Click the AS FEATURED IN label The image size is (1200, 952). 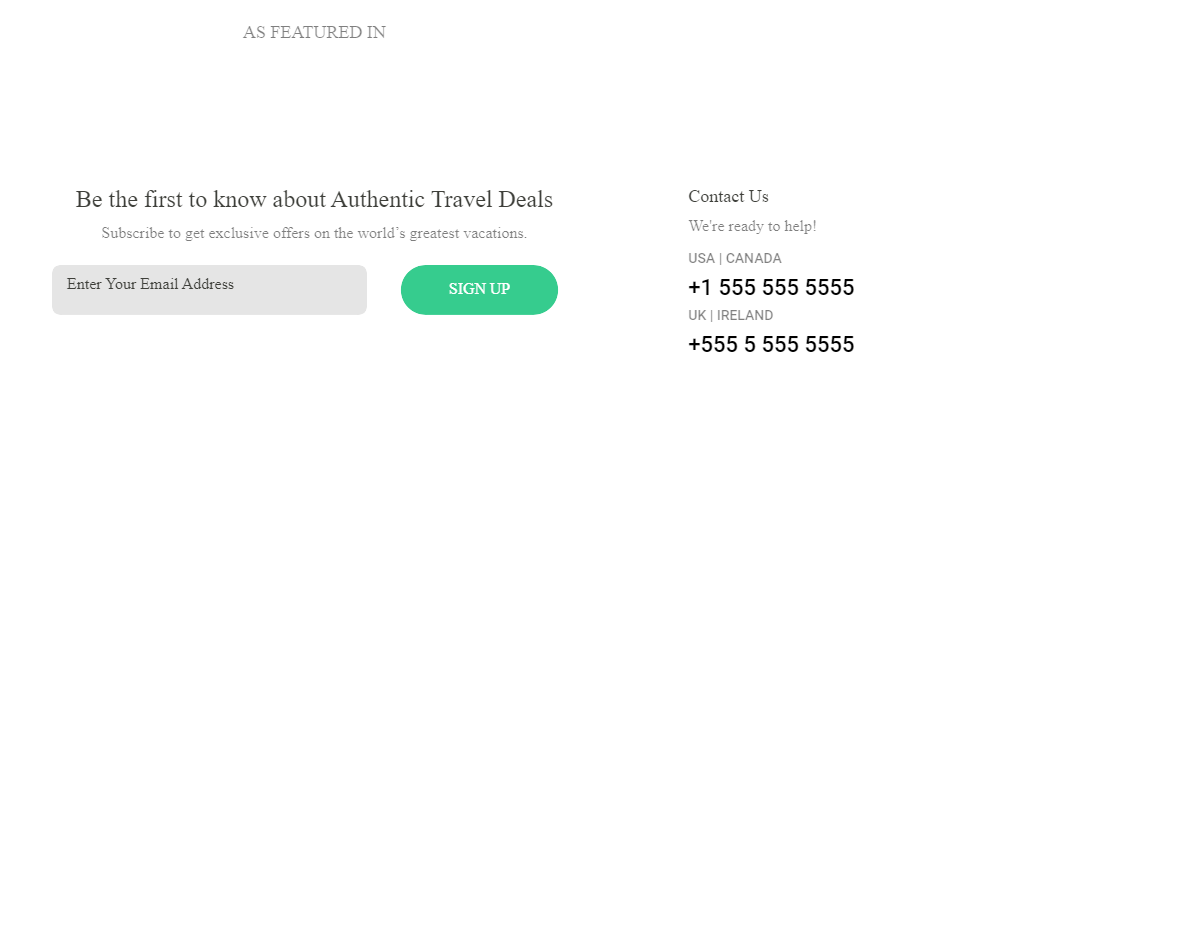tap(314, 33)
